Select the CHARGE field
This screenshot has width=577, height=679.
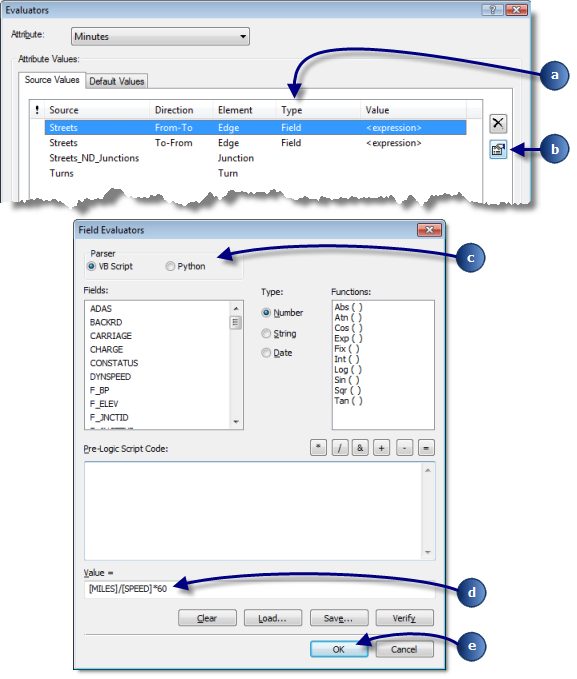(x=106, y=349)
